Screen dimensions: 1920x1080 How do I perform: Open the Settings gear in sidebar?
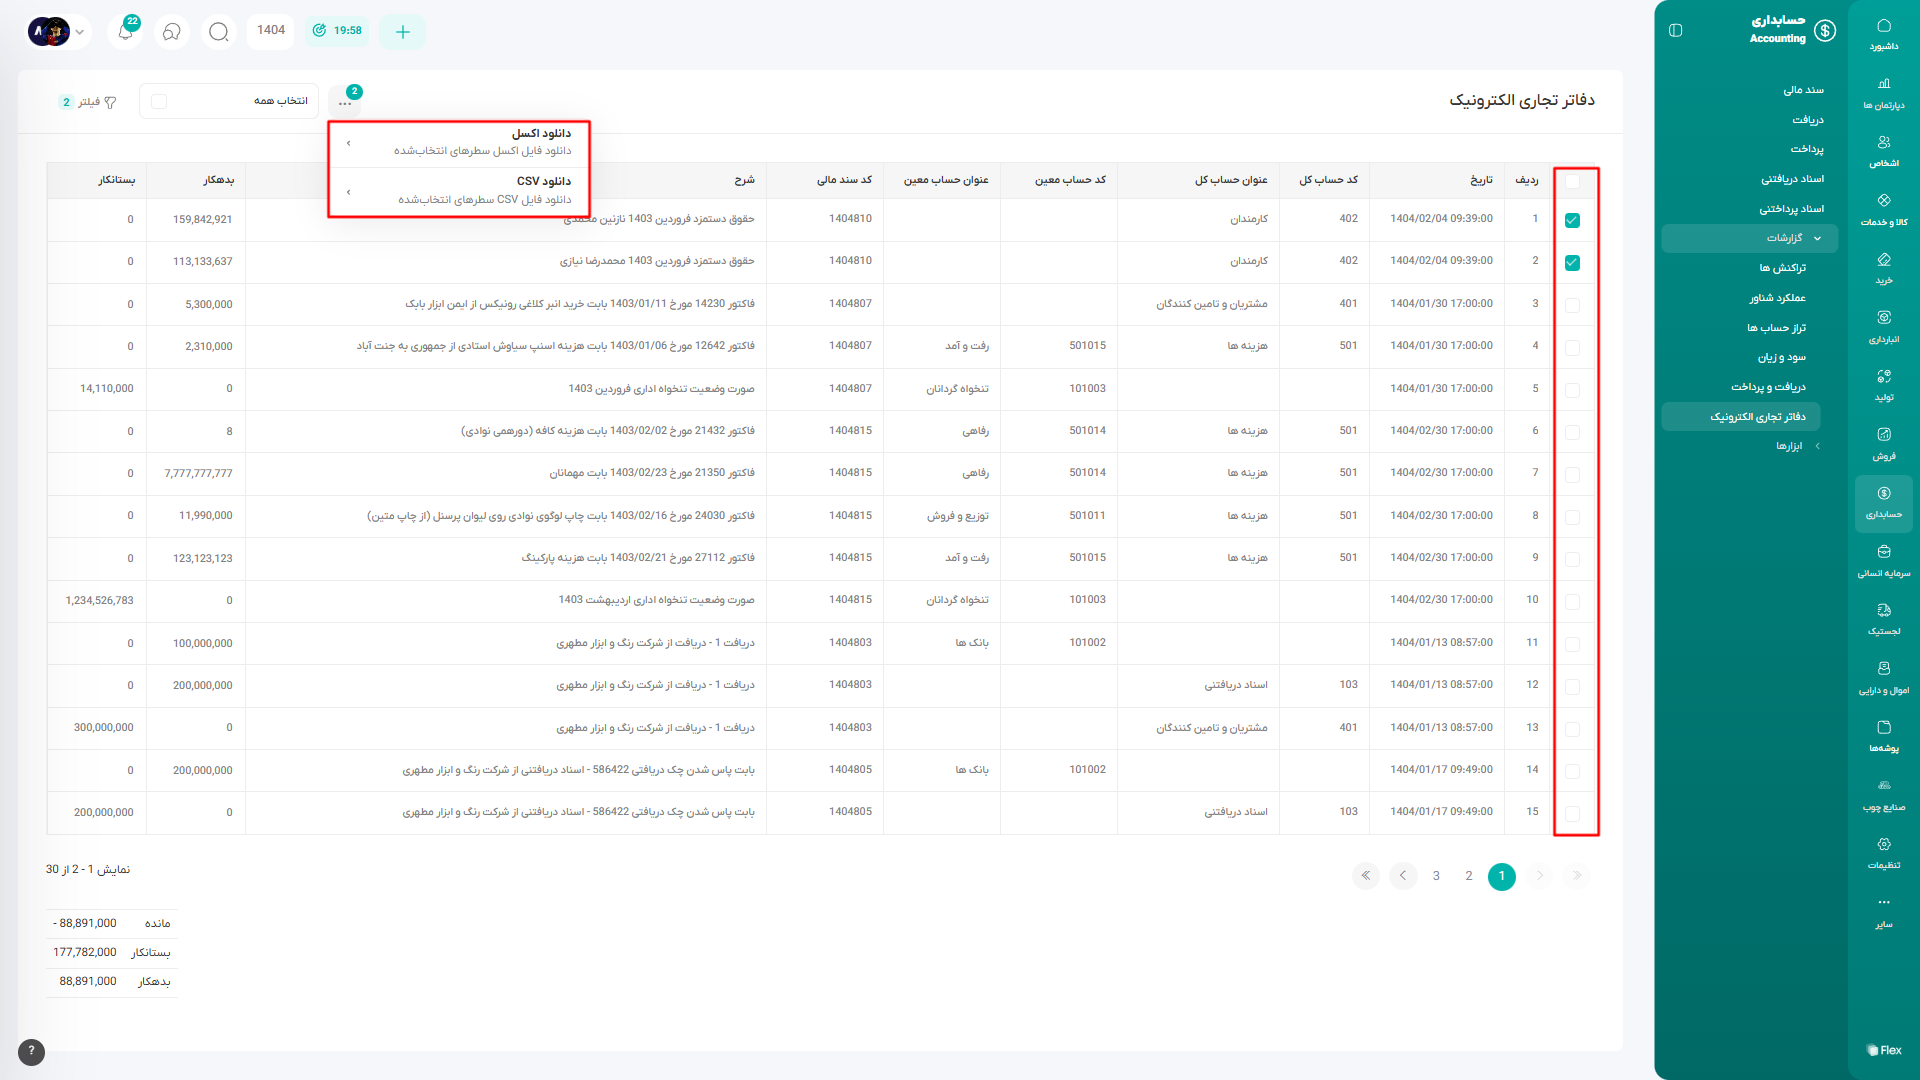1883,852
